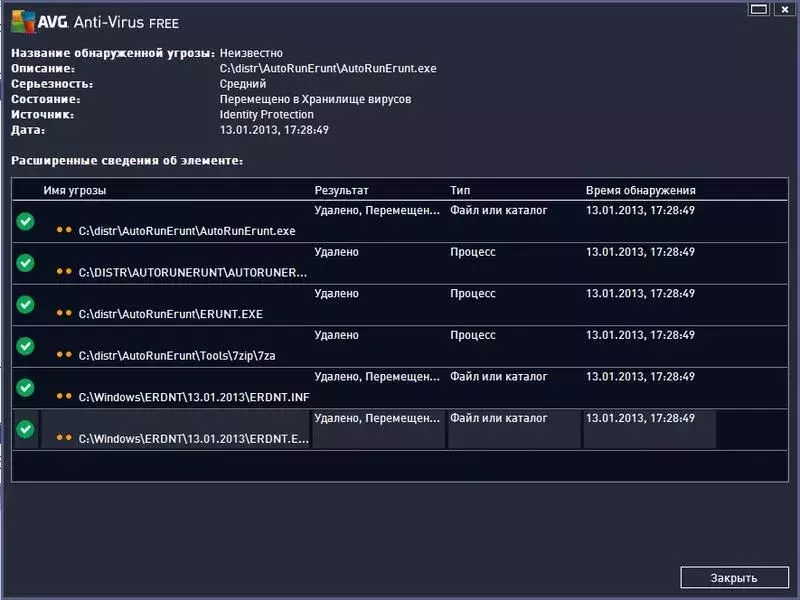Click result 'Удалено' for ERUNT.EXE row

pyautogui.click(x=336, y=293)
